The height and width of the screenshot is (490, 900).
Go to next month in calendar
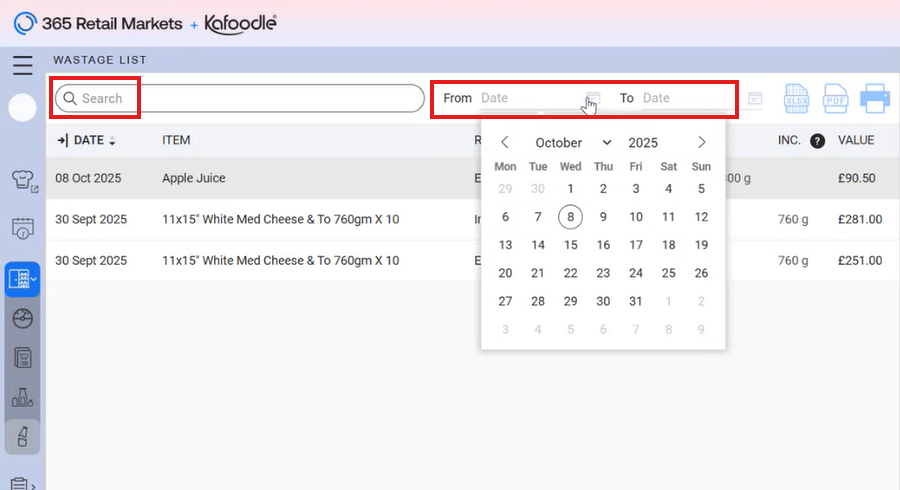pos(701,142)
